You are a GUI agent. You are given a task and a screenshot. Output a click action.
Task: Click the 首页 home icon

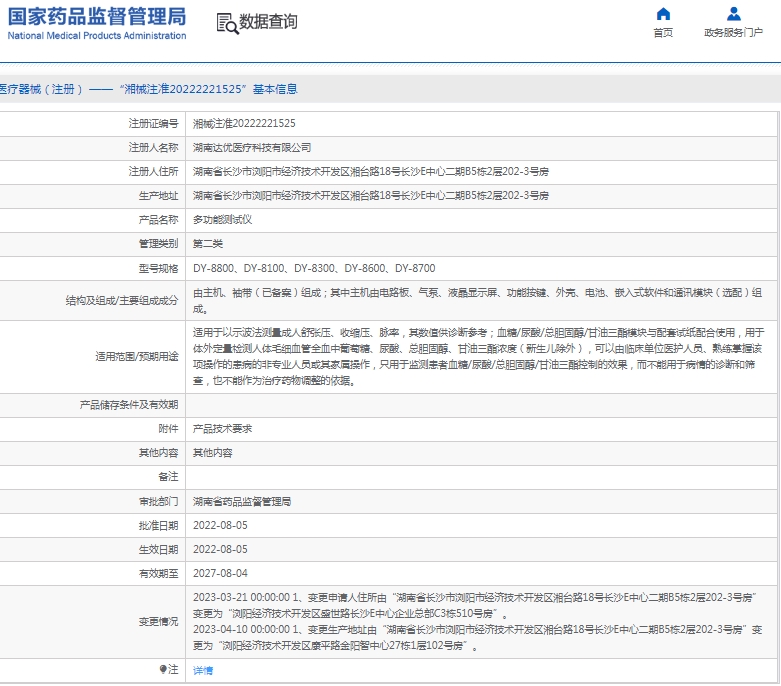tap(663, 14)
